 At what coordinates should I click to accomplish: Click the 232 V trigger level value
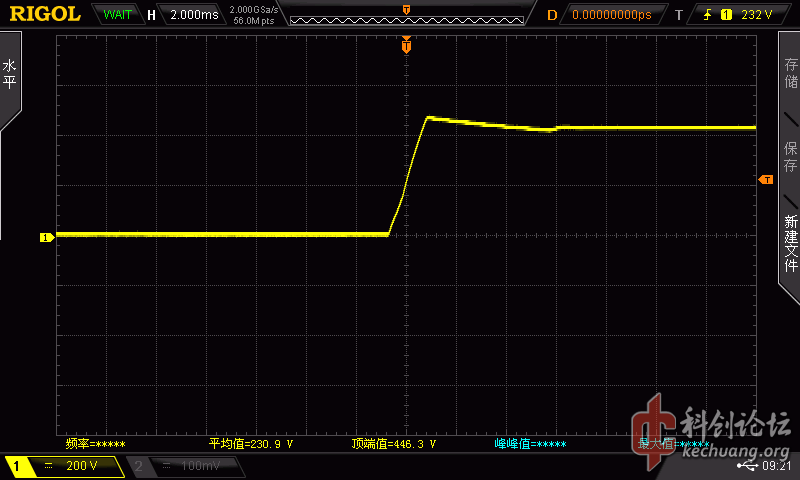pyautogui.click(x=756, y=15)
